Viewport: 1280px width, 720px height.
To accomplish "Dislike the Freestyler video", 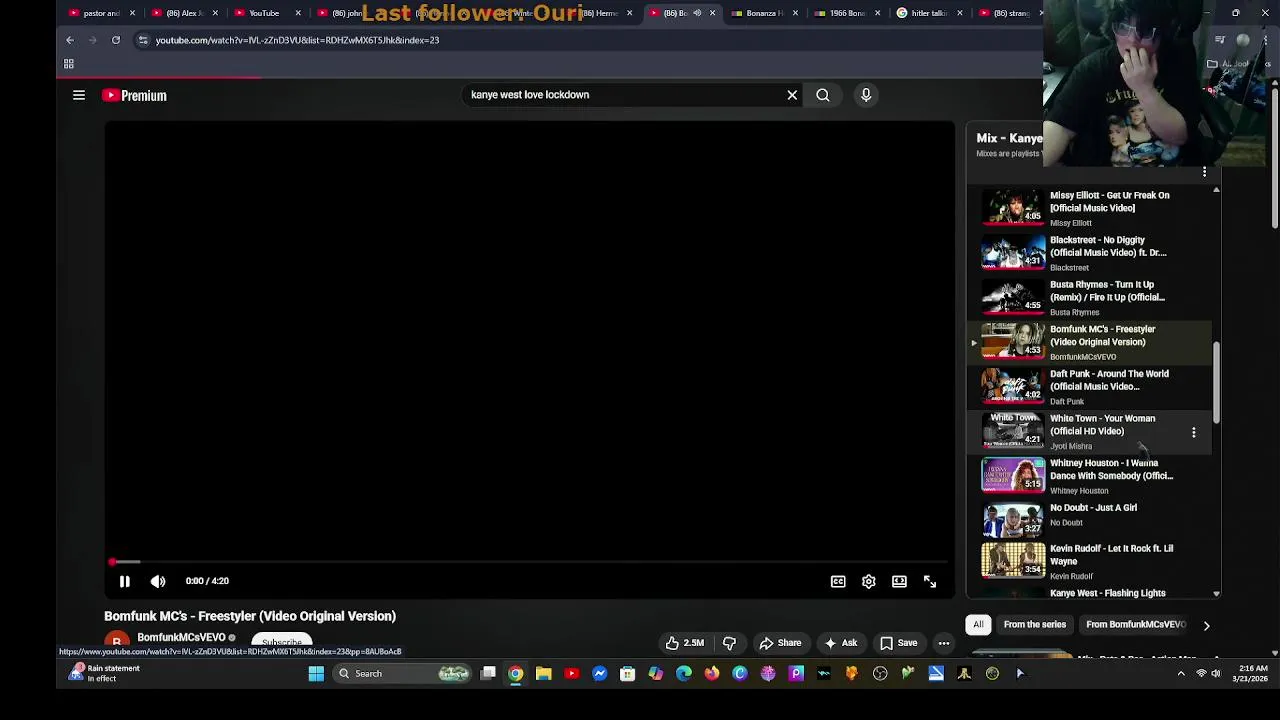I will click(x=729, y=643).
